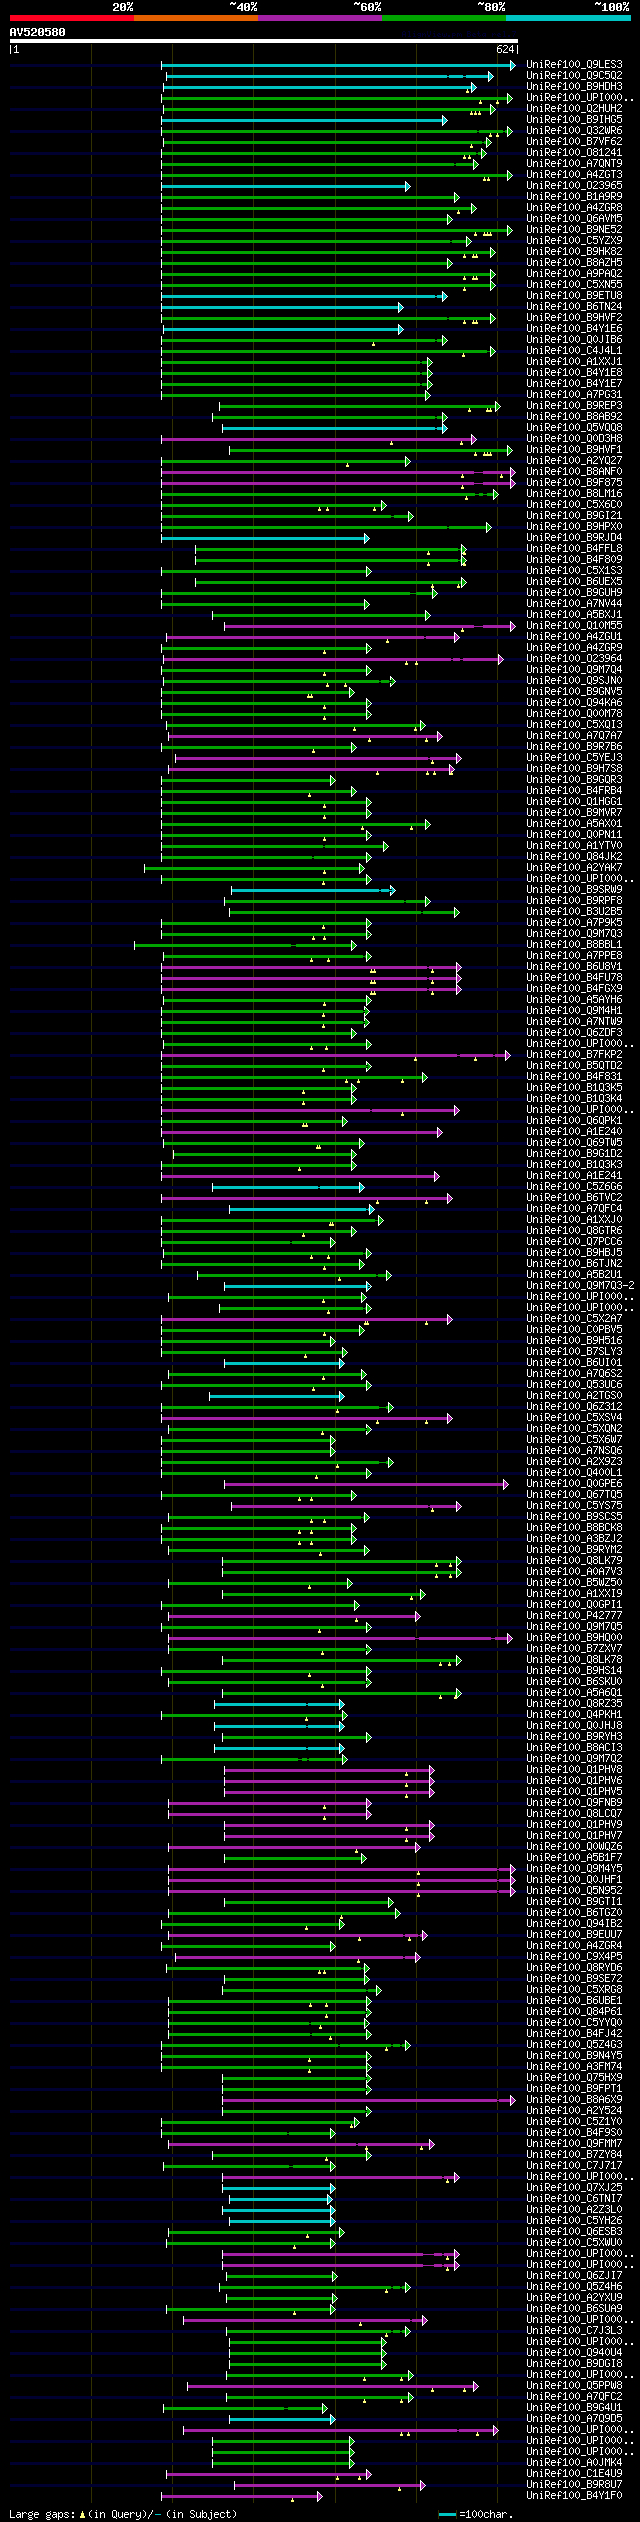The image size is (640, 2522).
Task: Select the UniRef100_Q9SJN0 label
Action: tap(574, 681)
